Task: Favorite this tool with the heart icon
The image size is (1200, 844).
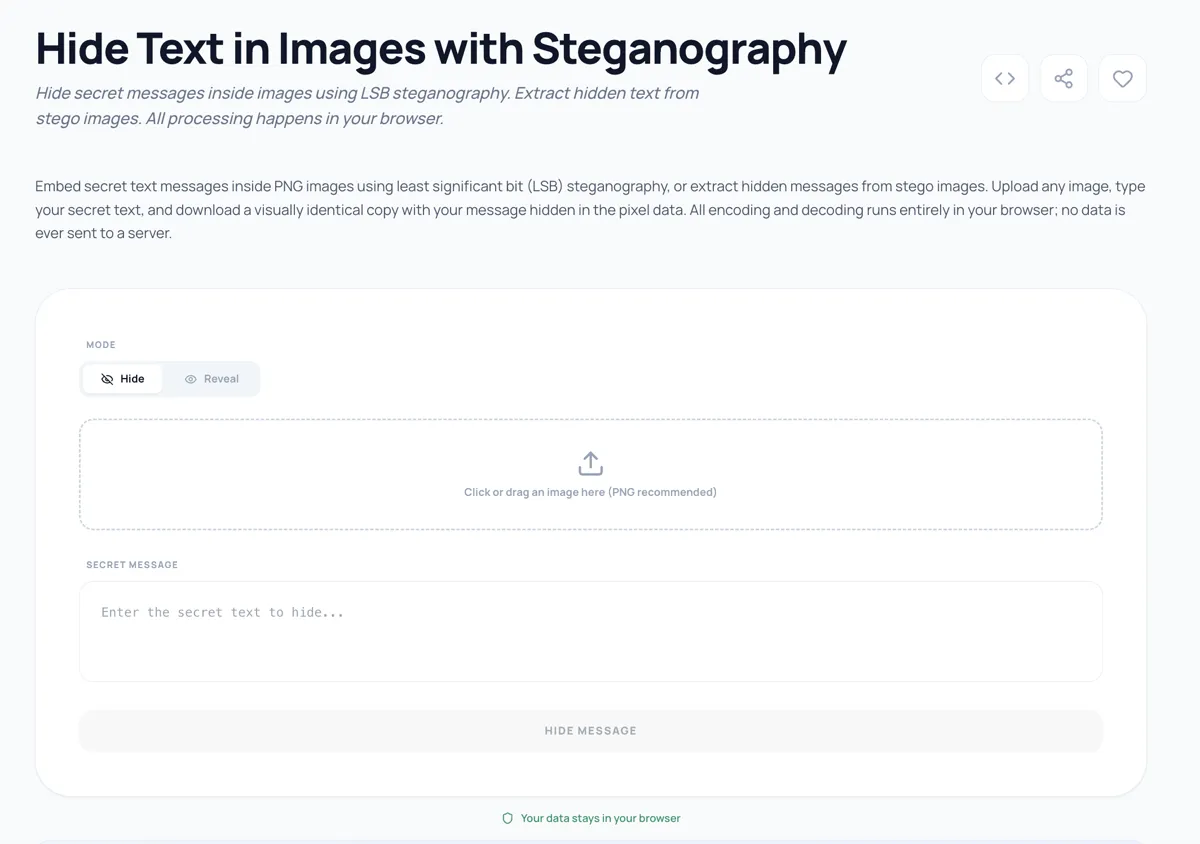Action: point(1122,79)
